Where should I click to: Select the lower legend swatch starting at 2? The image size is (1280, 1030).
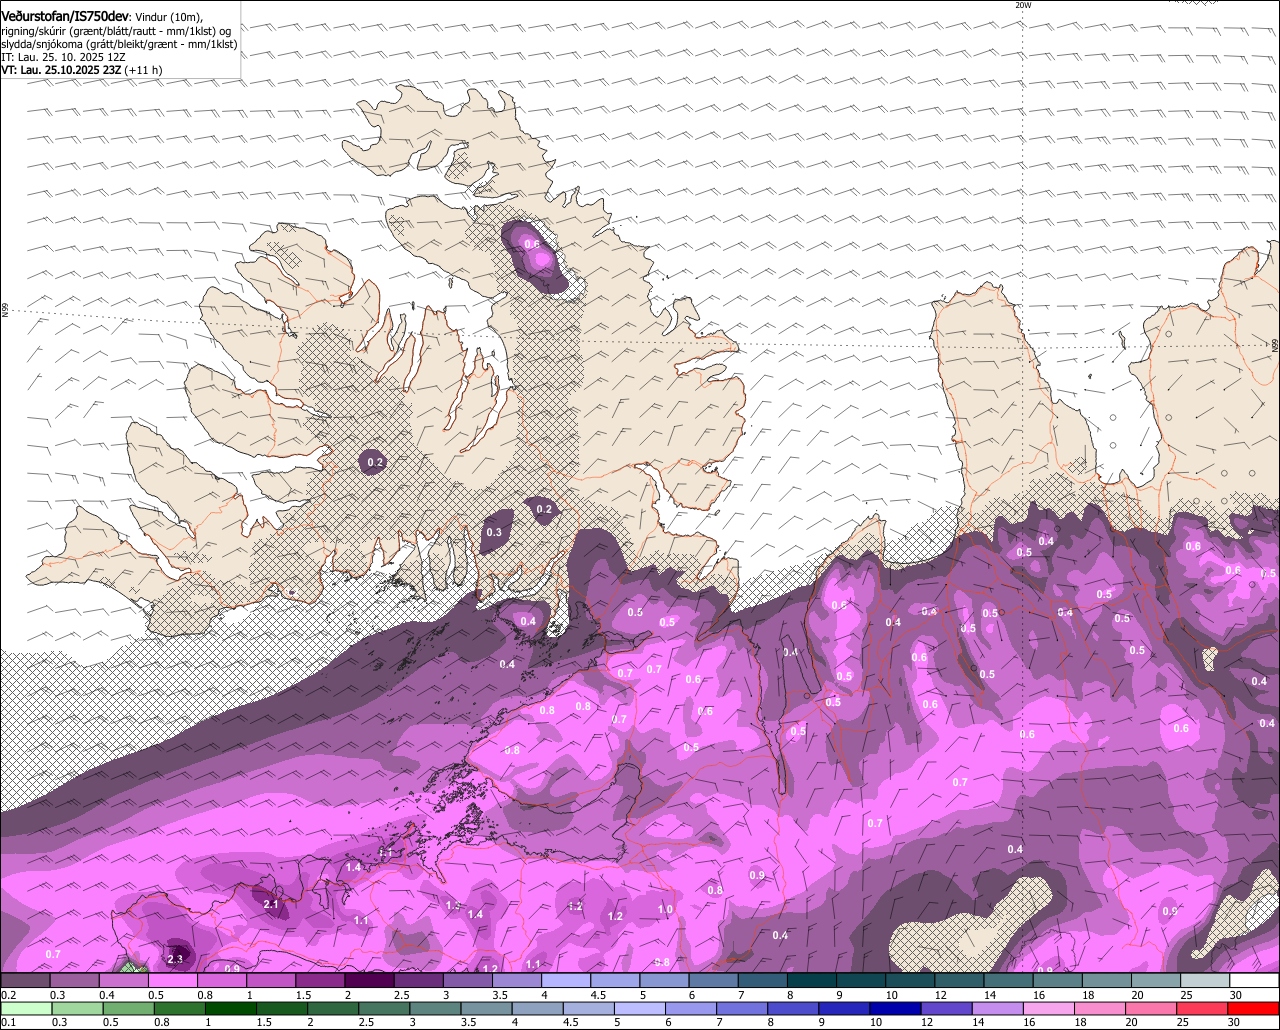[333, 1008]
